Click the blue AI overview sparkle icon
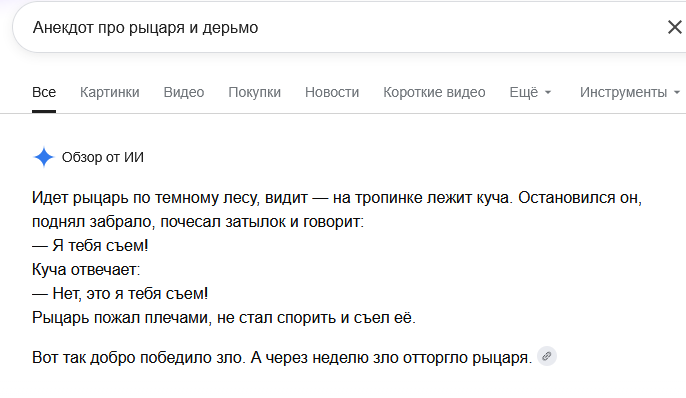The image size is (686, 398). (x=43, y=157)
